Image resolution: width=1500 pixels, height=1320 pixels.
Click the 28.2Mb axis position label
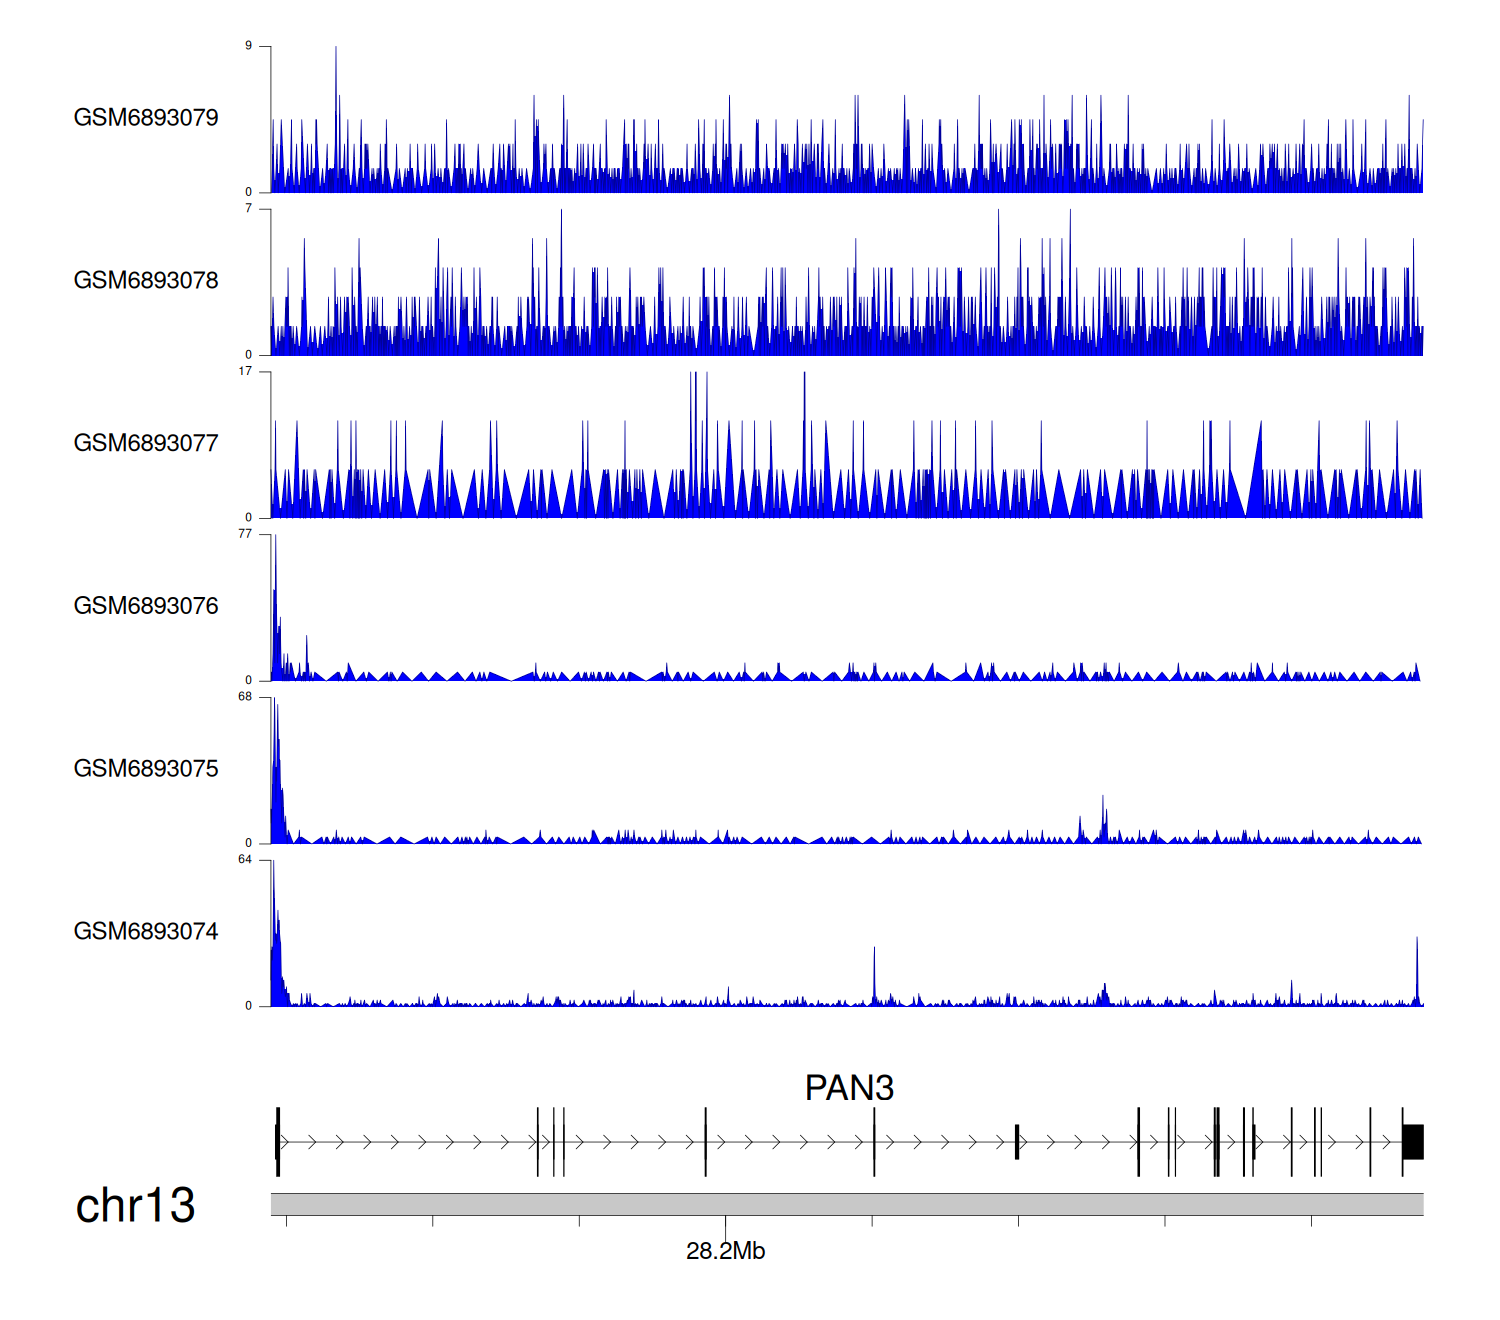coord(725,1251)
